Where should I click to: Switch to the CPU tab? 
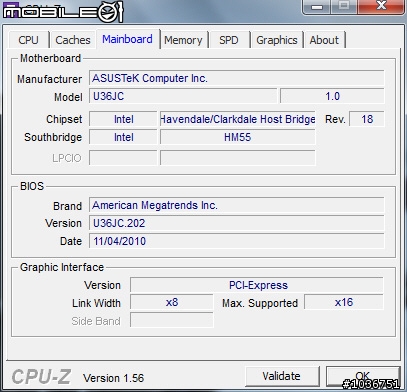point(29,40)
